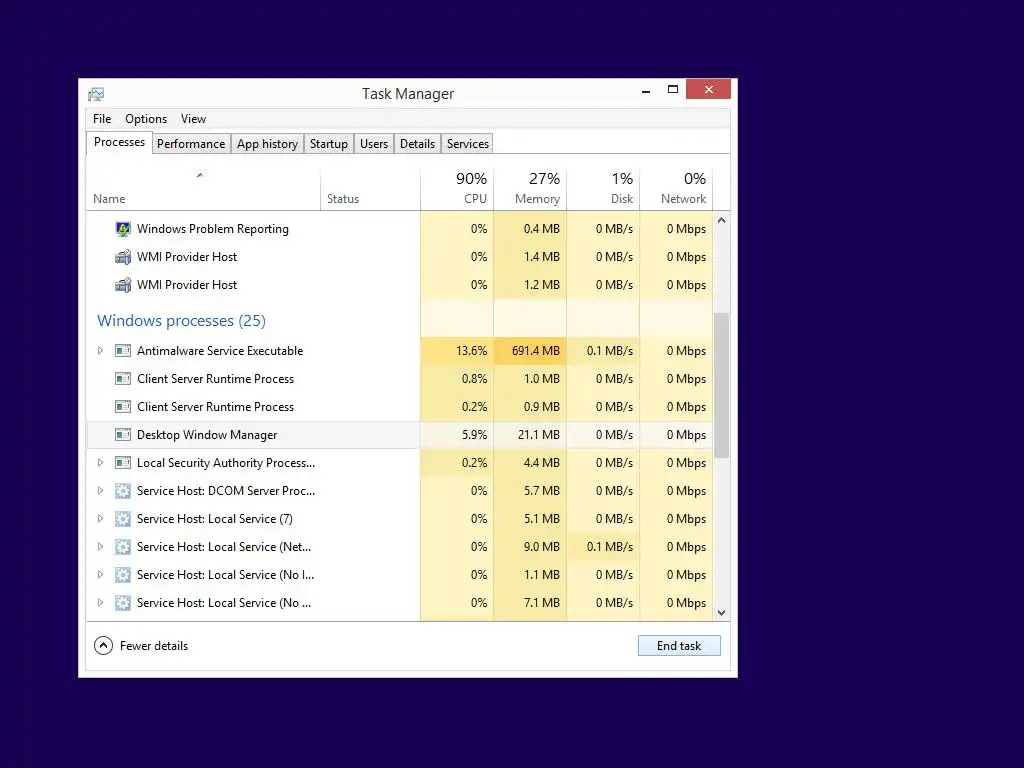1024x768 pixels.
Task: Click the icon of Client Server Runtime Process using 0.8% CPU
Action: (123, 379)
